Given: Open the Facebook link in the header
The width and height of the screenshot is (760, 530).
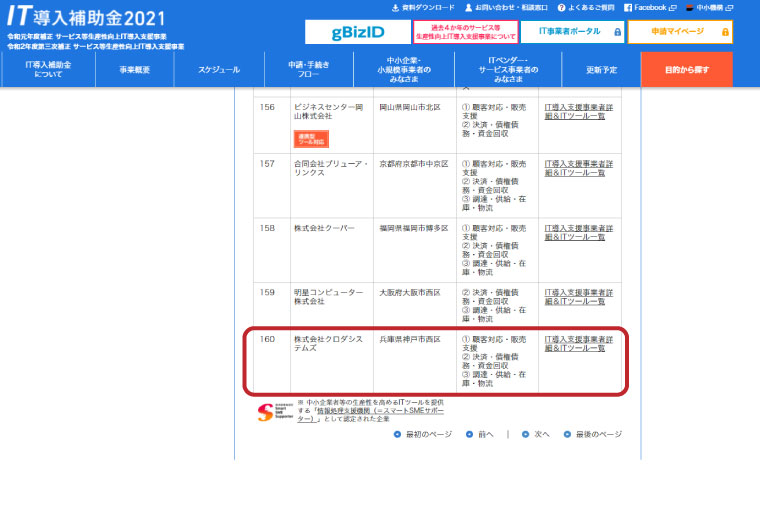Looking at the screenshot, I should pos(649,8).
